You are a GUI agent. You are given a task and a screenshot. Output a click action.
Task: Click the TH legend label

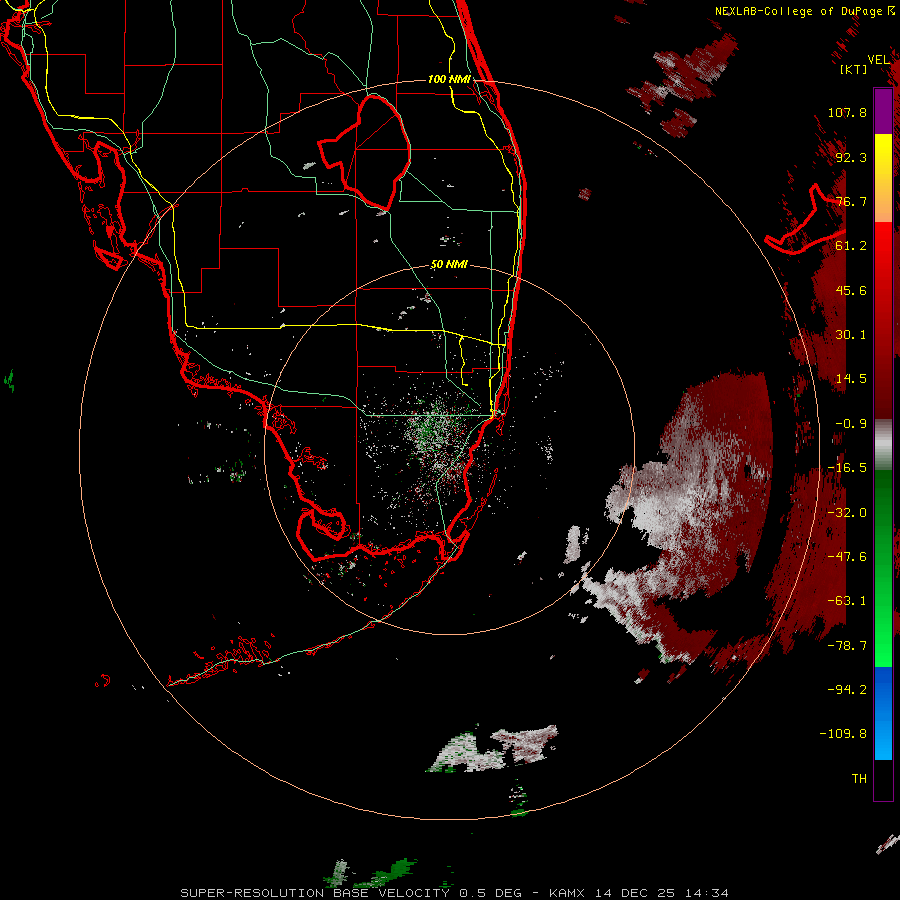click(859, 779)
